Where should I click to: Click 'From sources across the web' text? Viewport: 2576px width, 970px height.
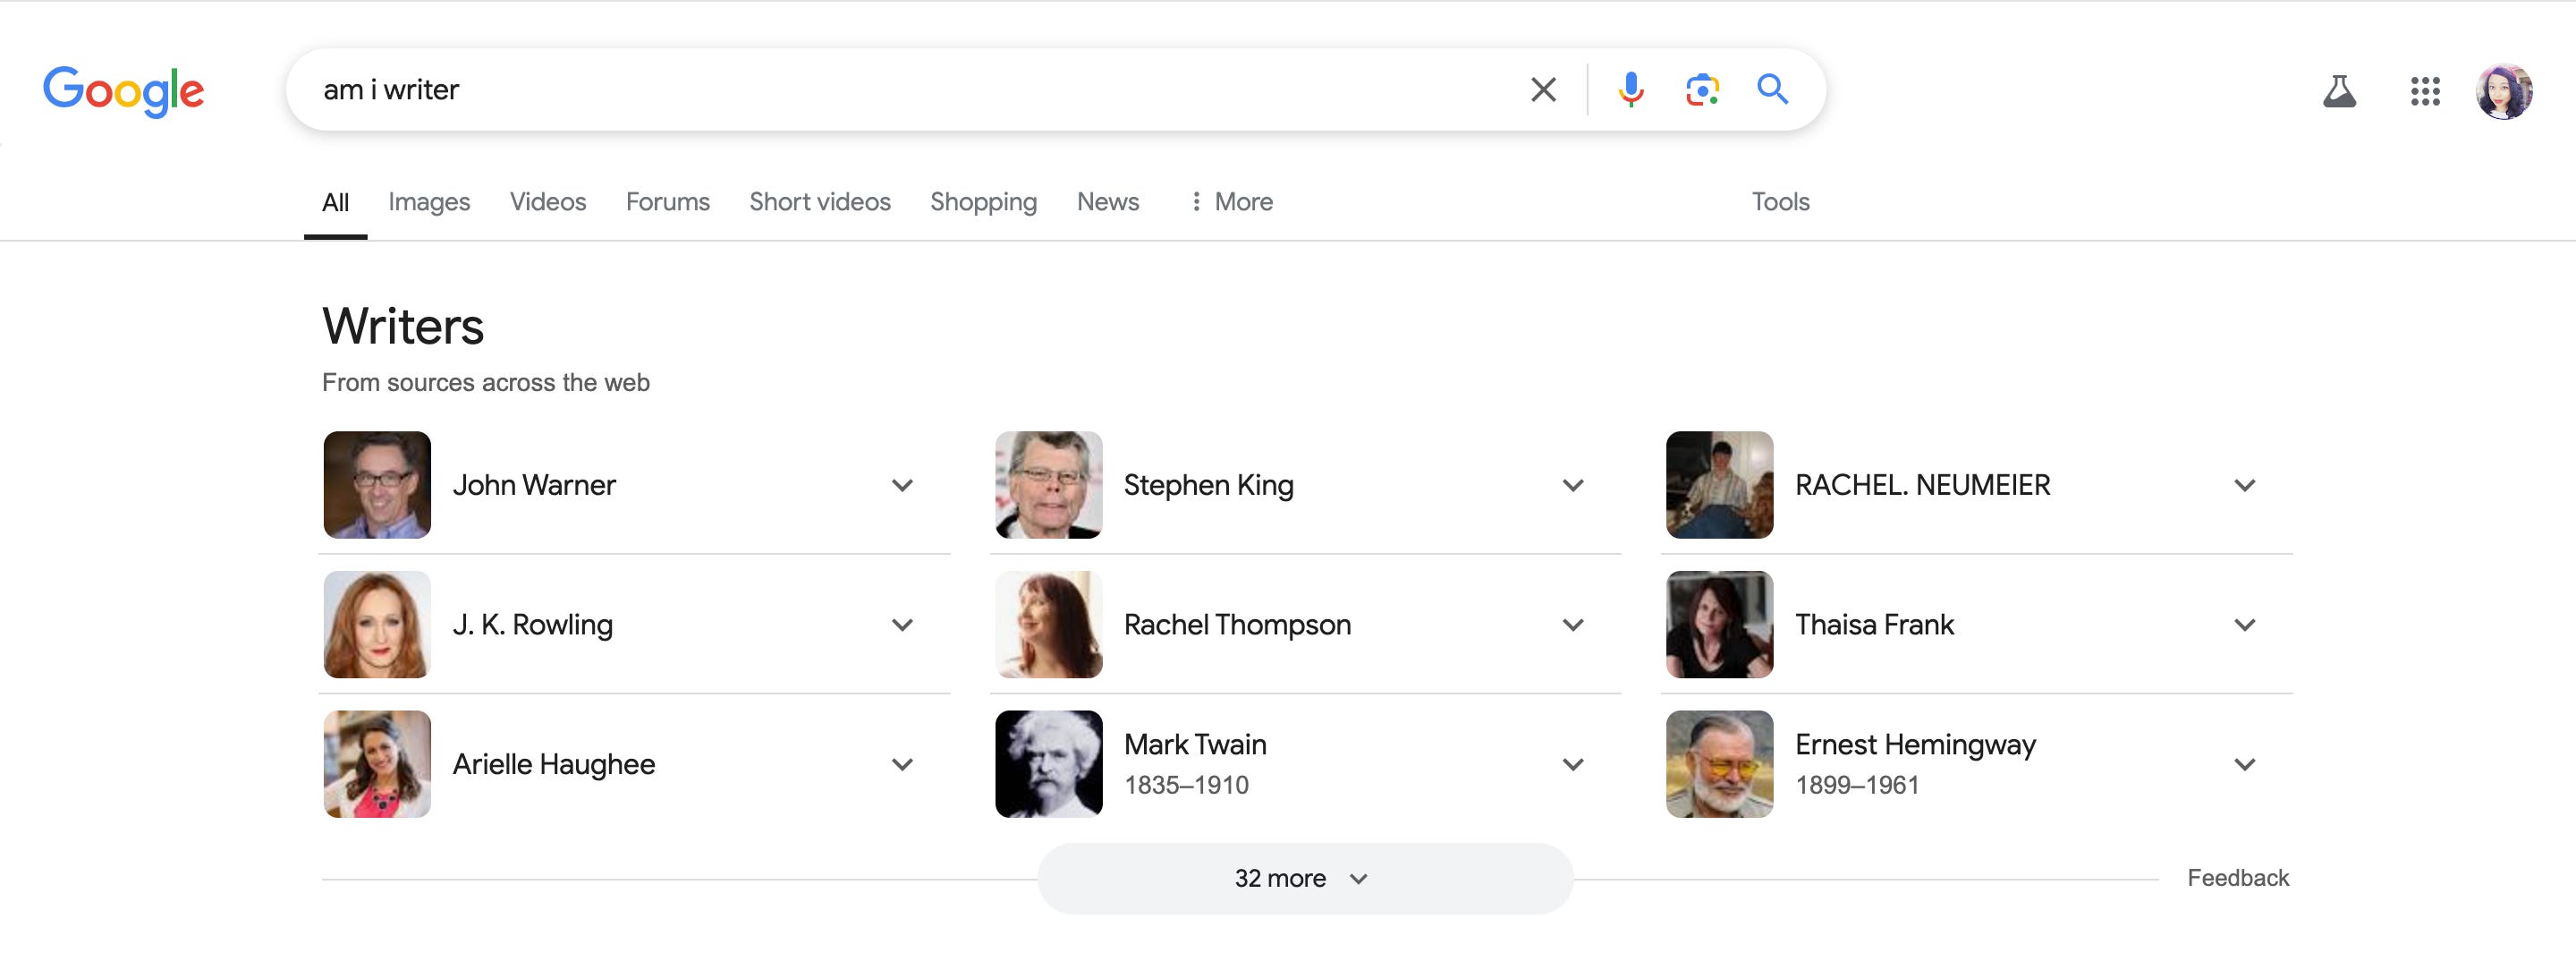486,382
